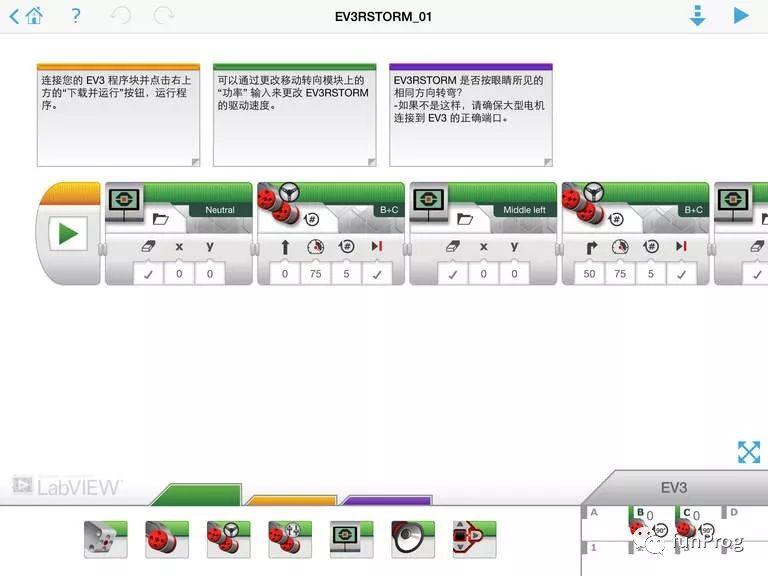Edit x value on Middle left Display block
Screen dimensions: 768x576
click(483, 274)
